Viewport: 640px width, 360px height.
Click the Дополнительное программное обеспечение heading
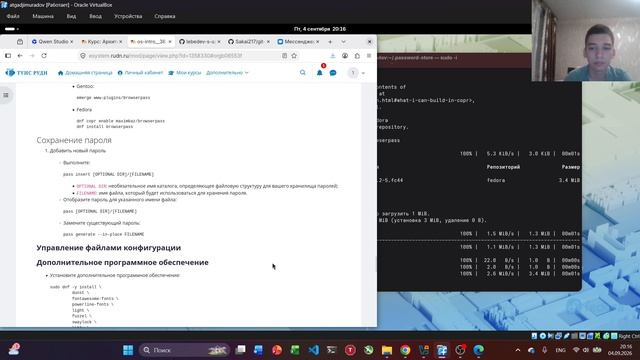click(122, 262)
